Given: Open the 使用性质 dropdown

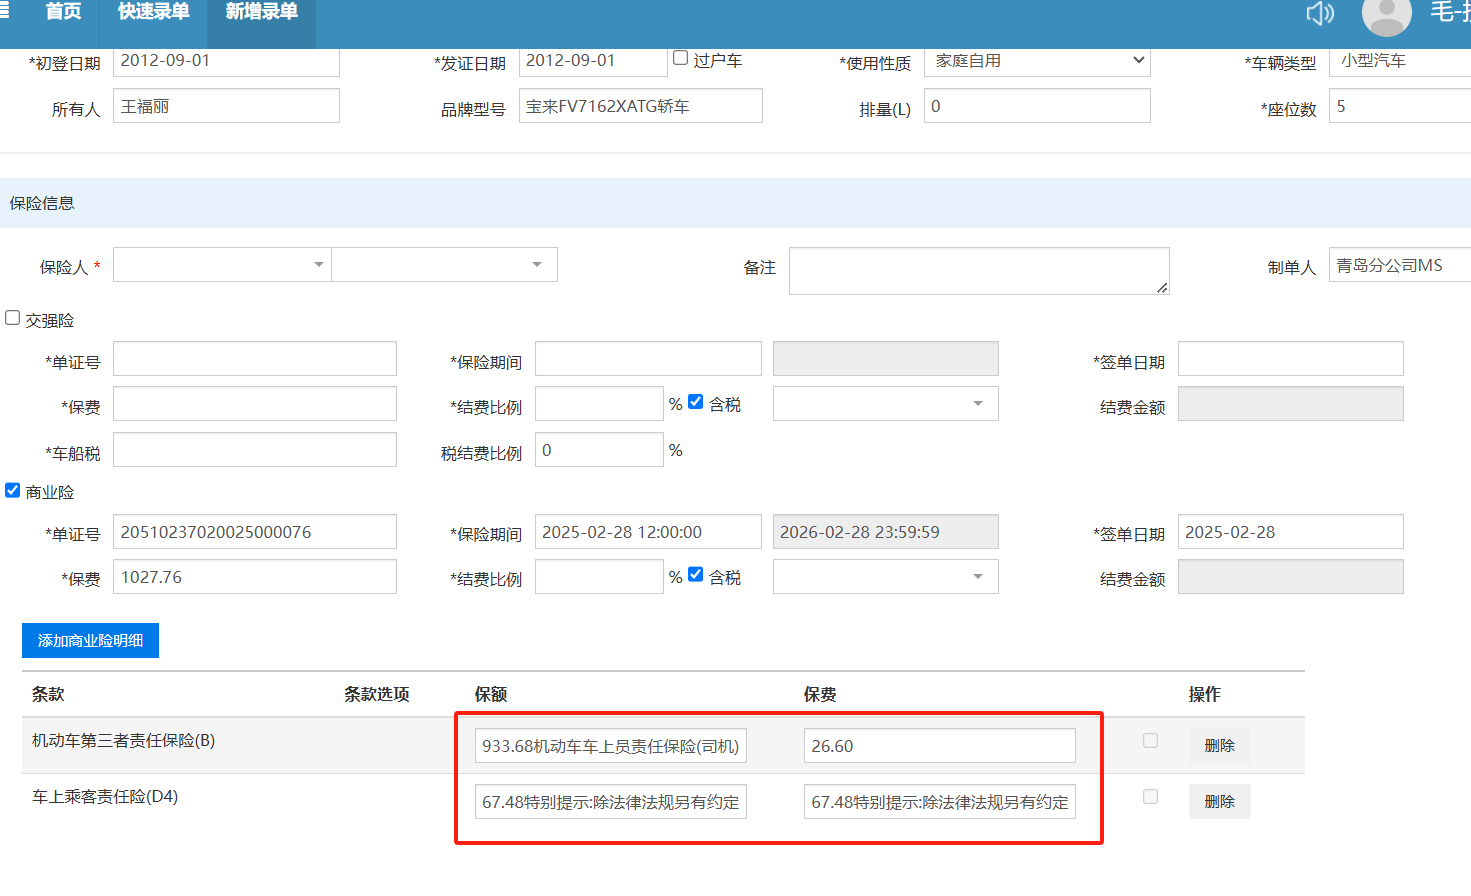Looking at the screenshot, I should click(1037, 61).
